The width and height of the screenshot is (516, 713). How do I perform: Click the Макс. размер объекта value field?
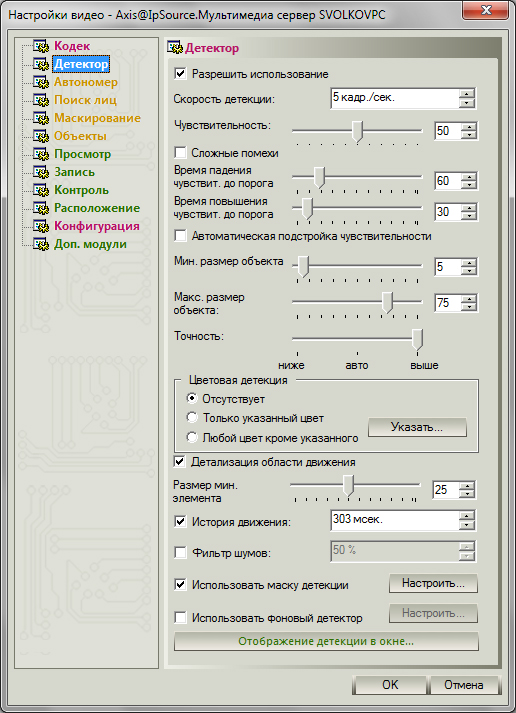click(447, 303)
